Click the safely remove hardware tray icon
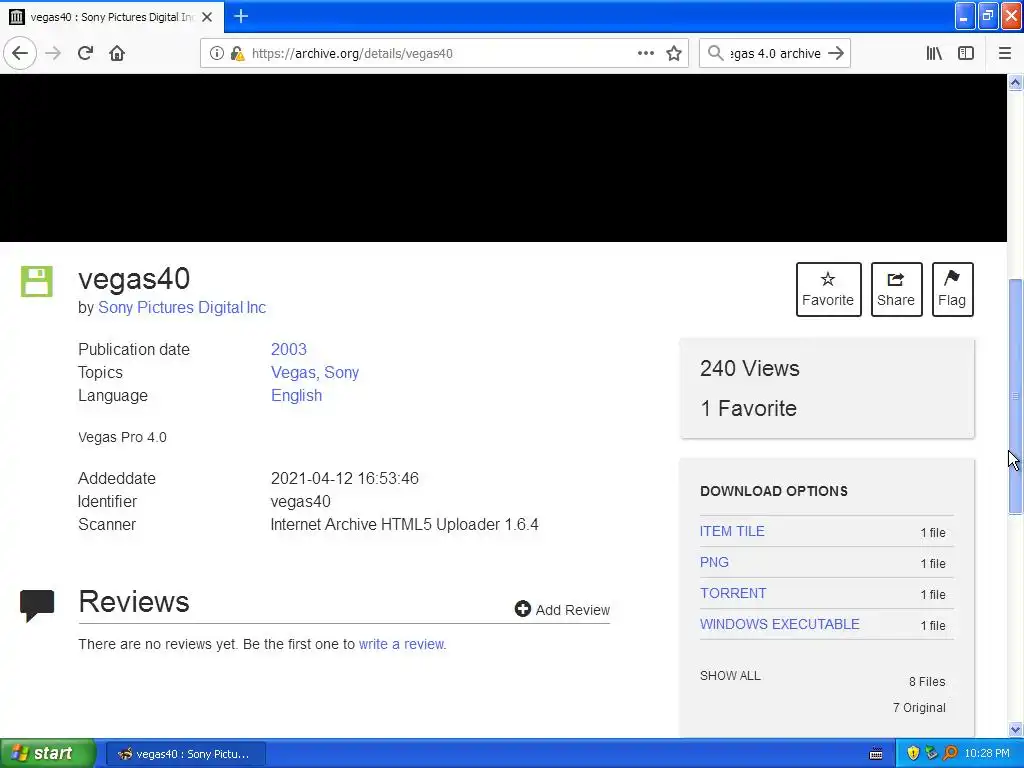Image resolution: width=1024 pixels, height=768 pixels. (x=931, y=754)
